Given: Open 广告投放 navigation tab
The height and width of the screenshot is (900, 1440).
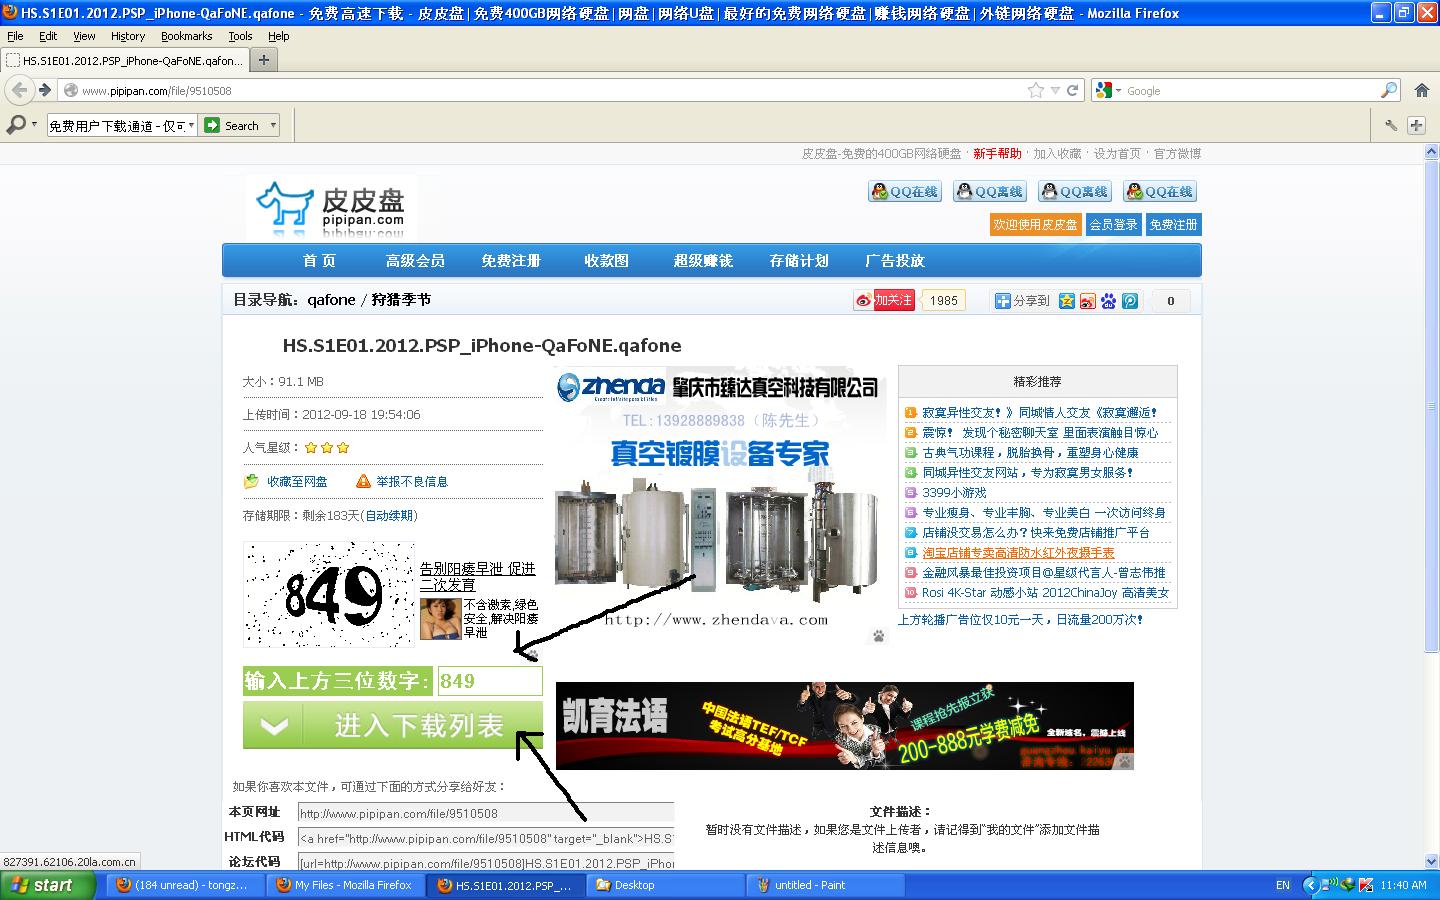Looking at the screenshot, I should [895, 260].
